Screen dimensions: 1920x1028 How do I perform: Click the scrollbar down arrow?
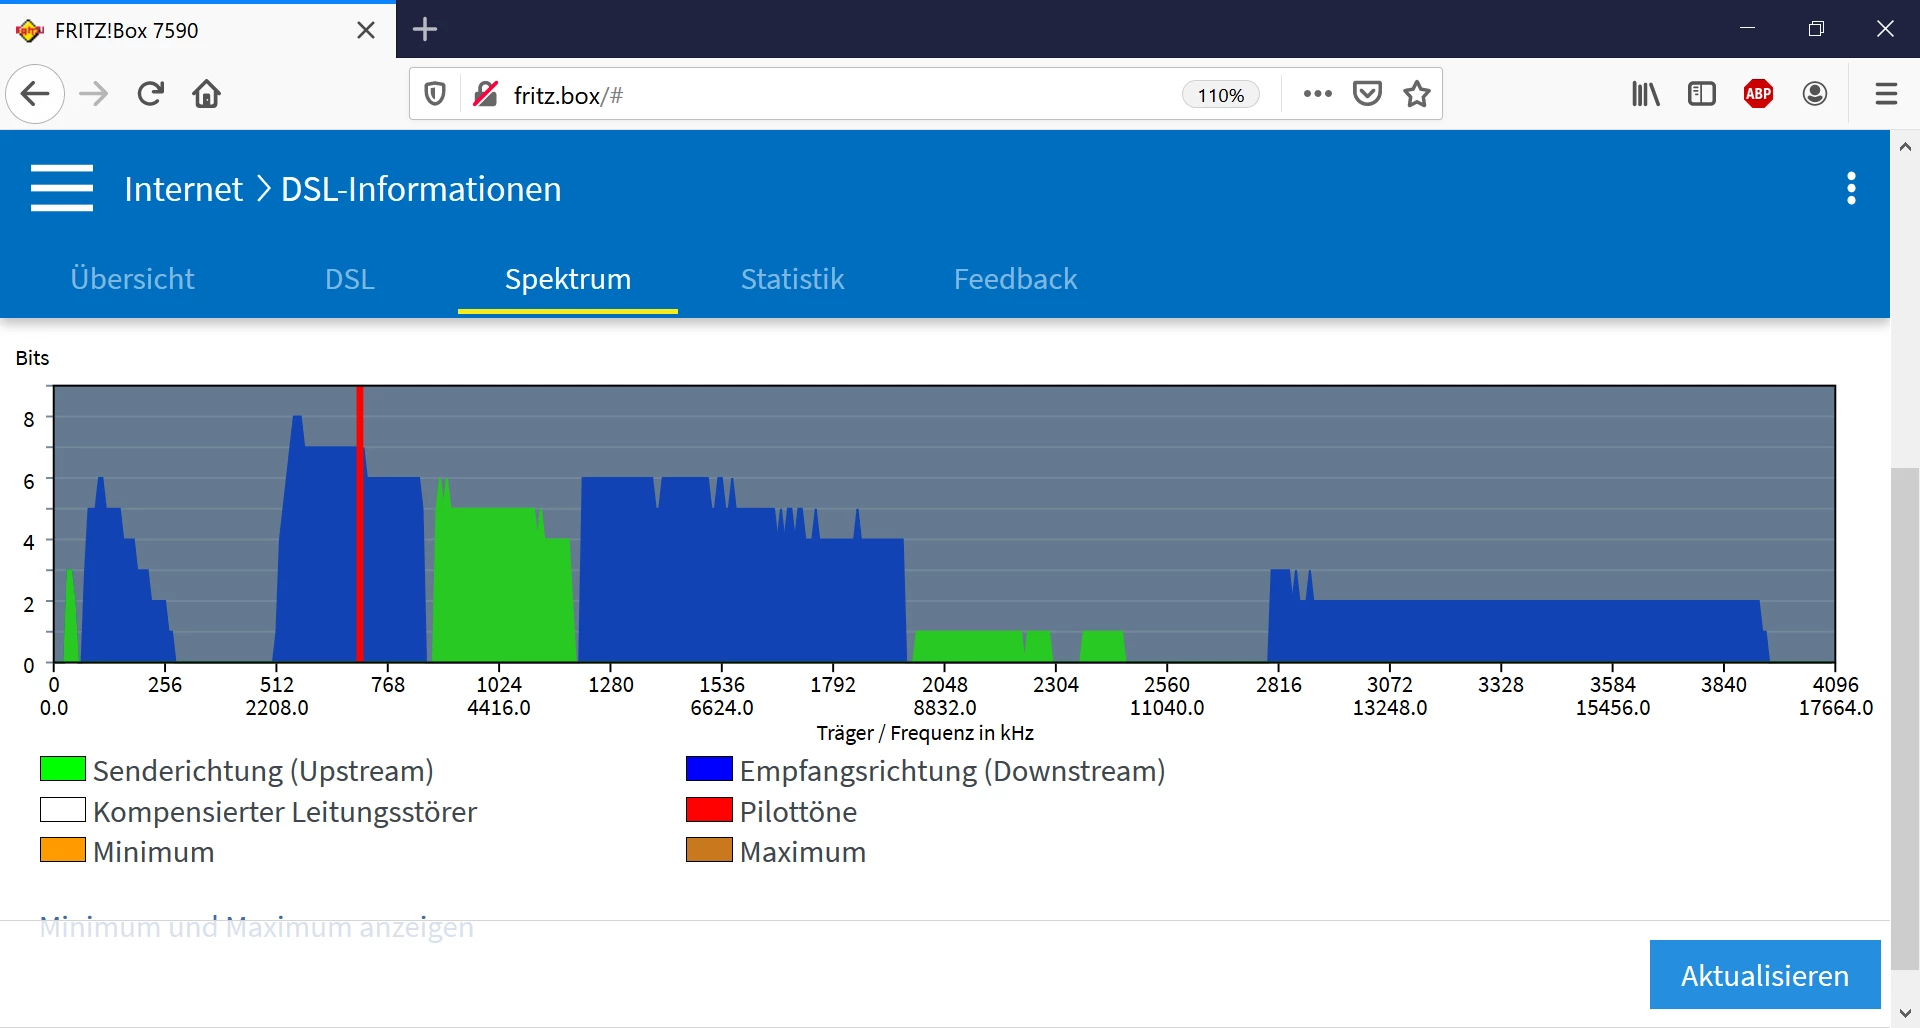[x=1905, y=1013]
